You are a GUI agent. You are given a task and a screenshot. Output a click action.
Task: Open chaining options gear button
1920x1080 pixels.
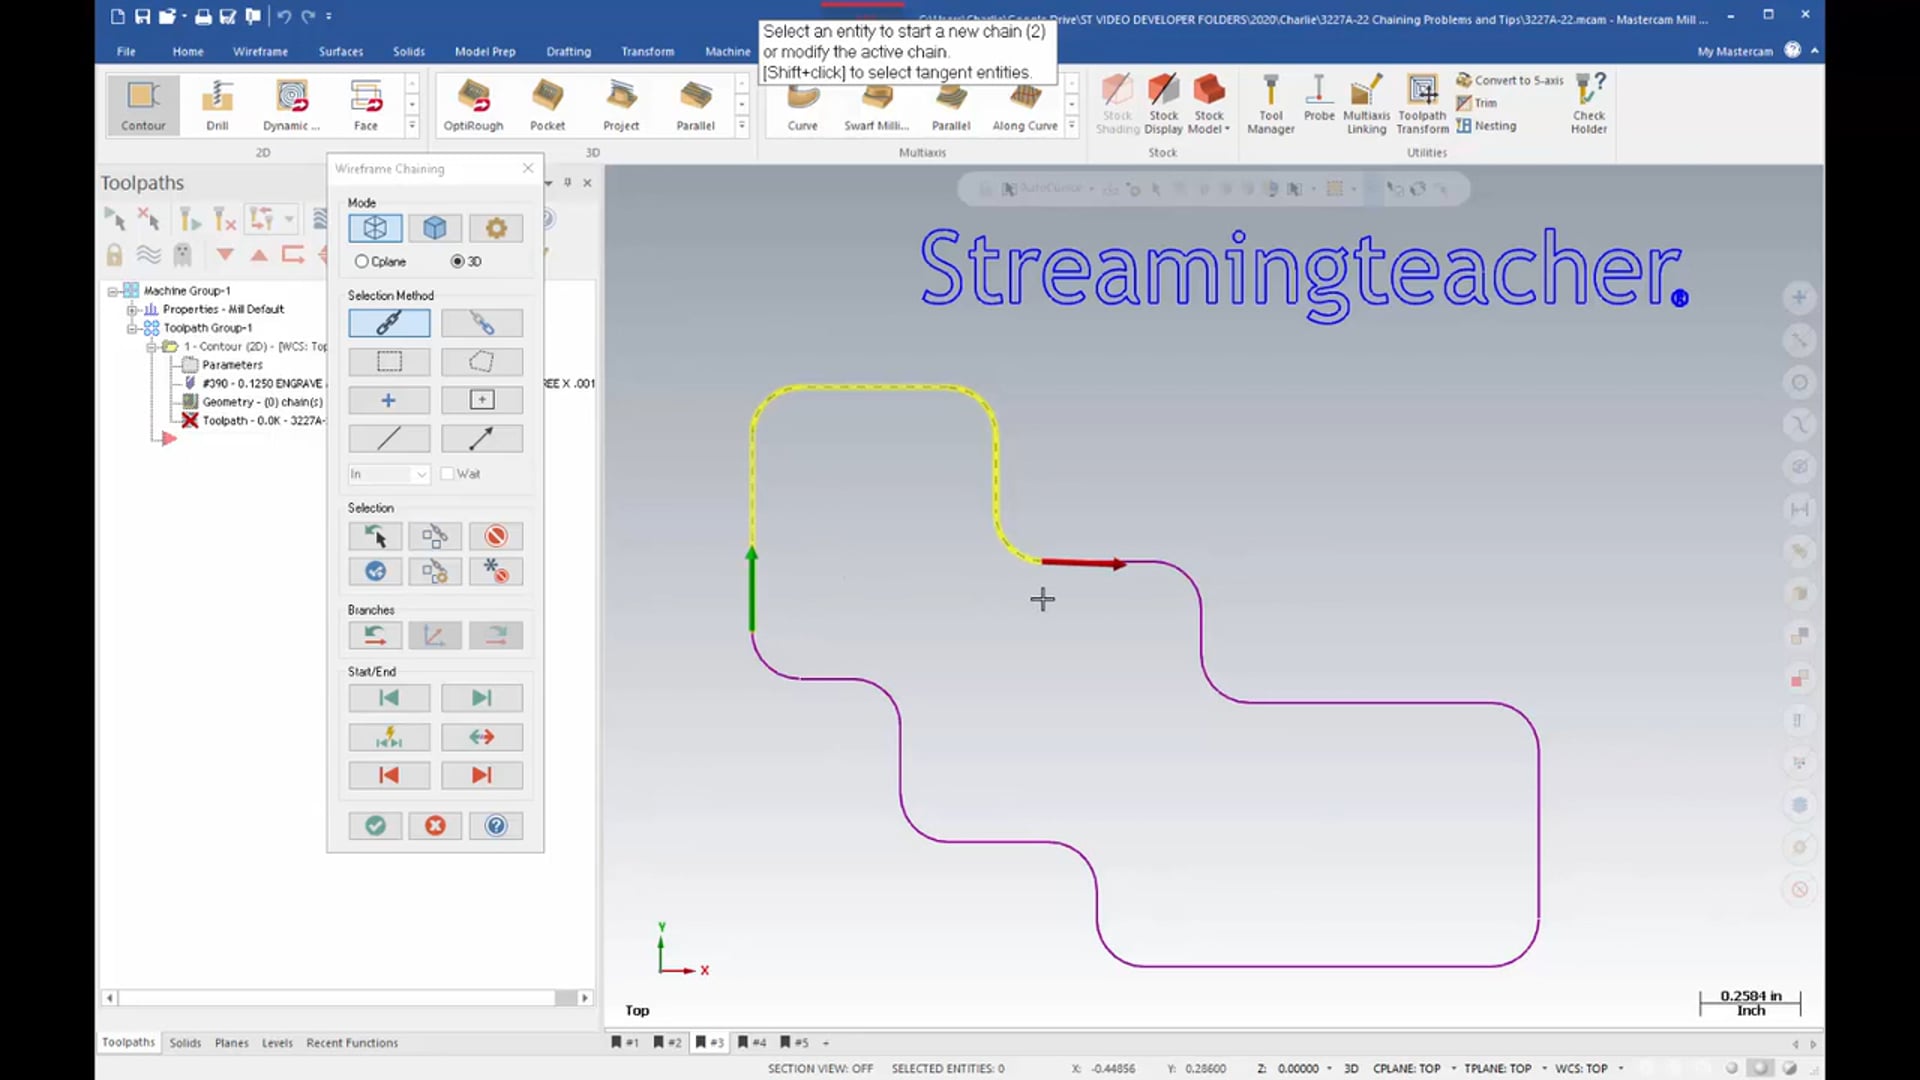click(496, 228)
